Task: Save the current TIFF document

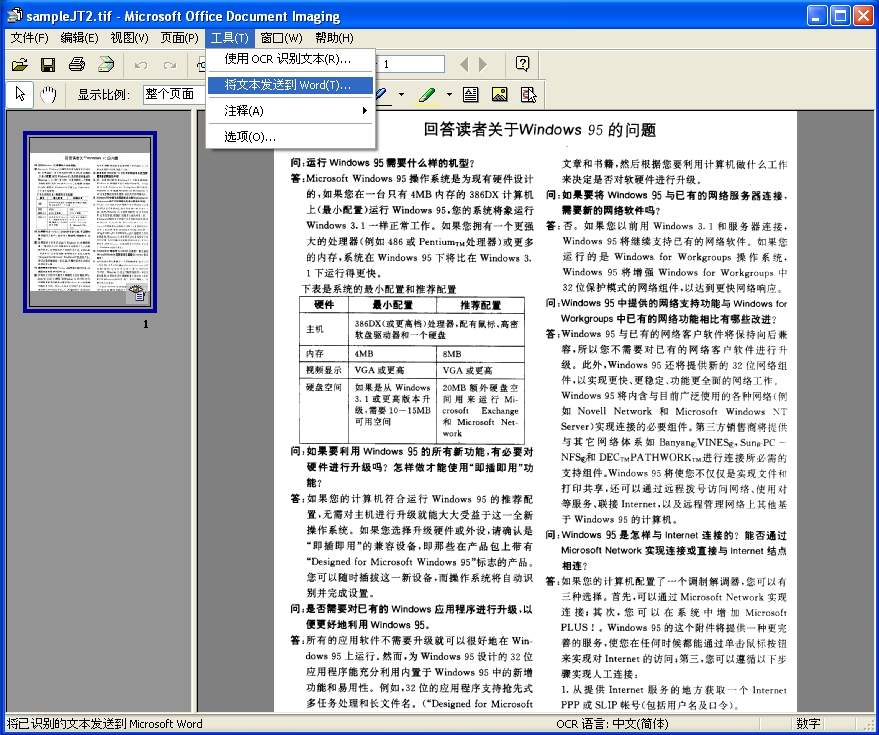Action: coord(48,63)
